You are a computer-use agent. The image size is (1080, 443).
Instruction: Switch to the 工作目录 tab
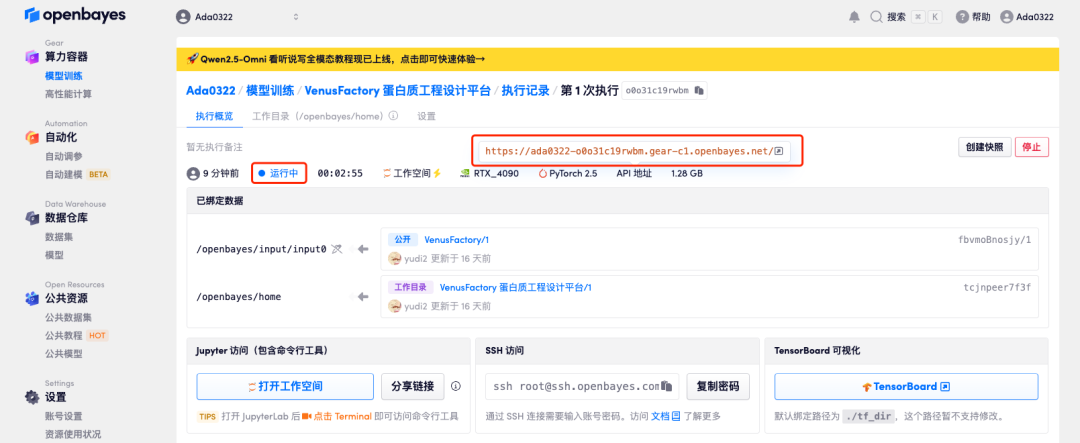tap(318, 116)
